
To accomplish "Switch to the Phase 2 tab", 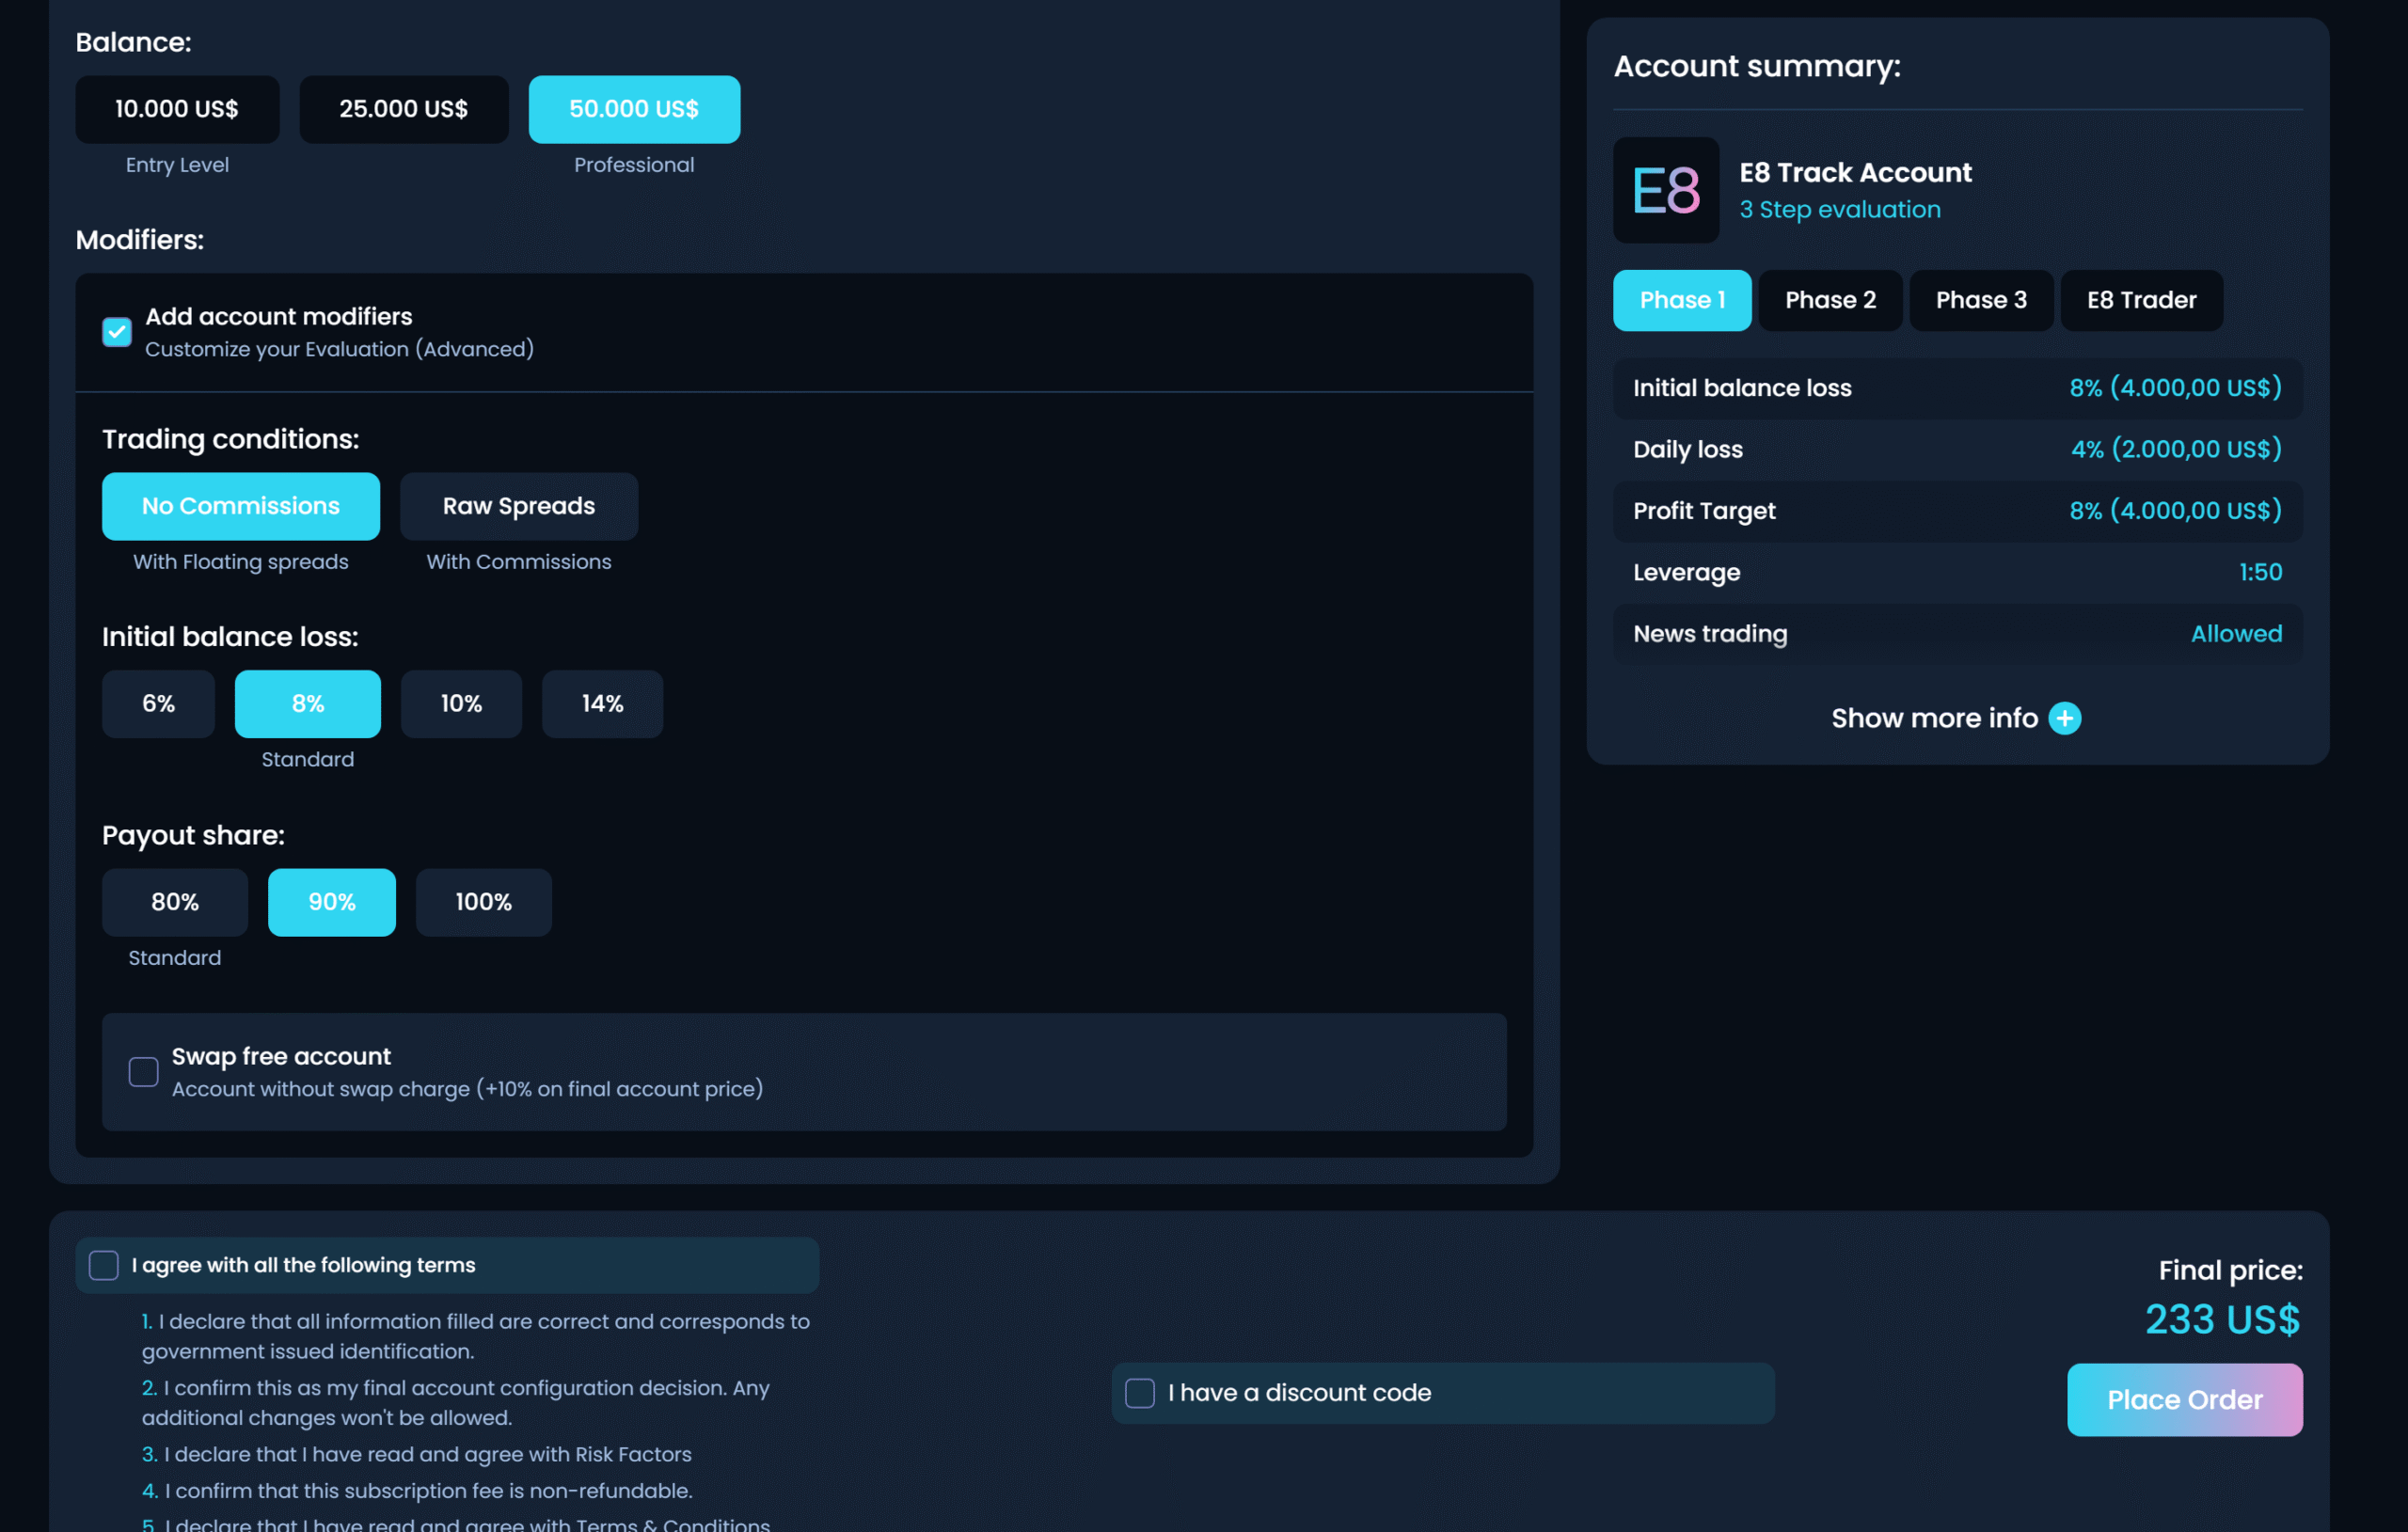I will tap(1831, 300).
